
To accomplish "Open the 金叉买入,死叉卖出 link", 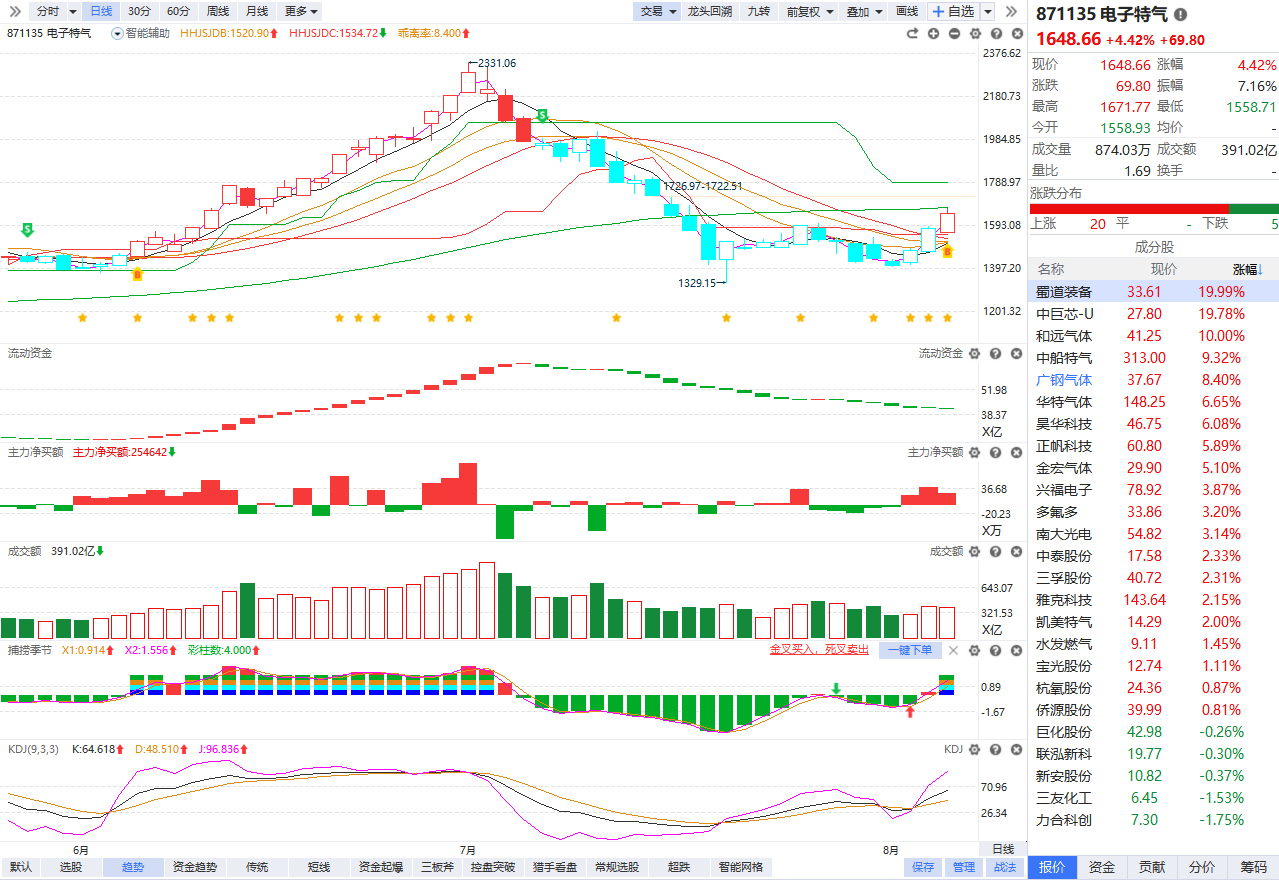I will point(820,650).
